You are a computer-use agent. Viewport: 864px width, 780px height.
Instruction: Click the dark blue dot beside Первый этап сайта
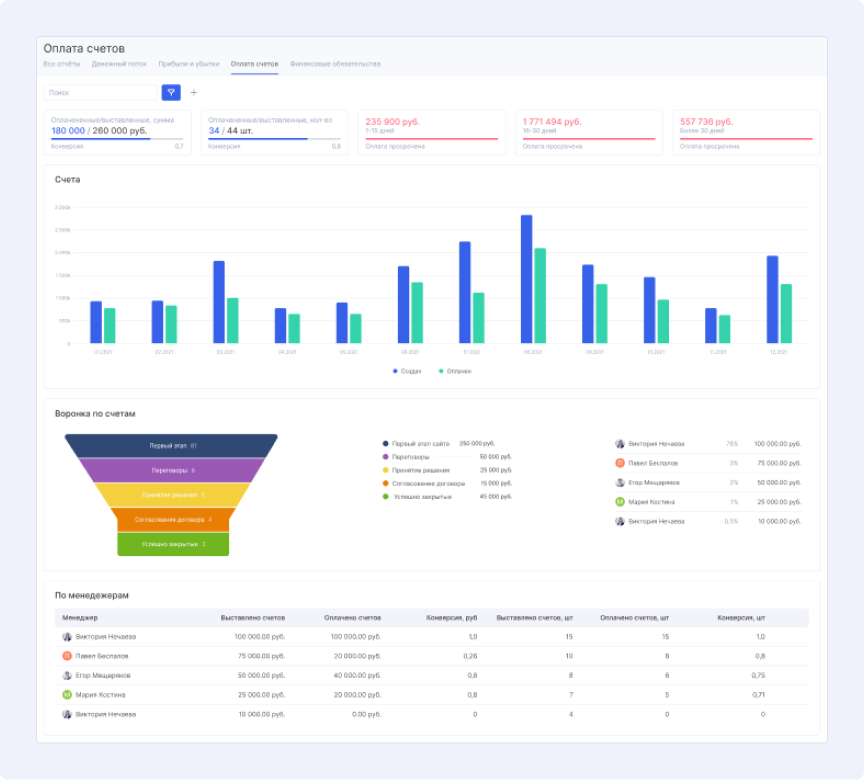386,443
